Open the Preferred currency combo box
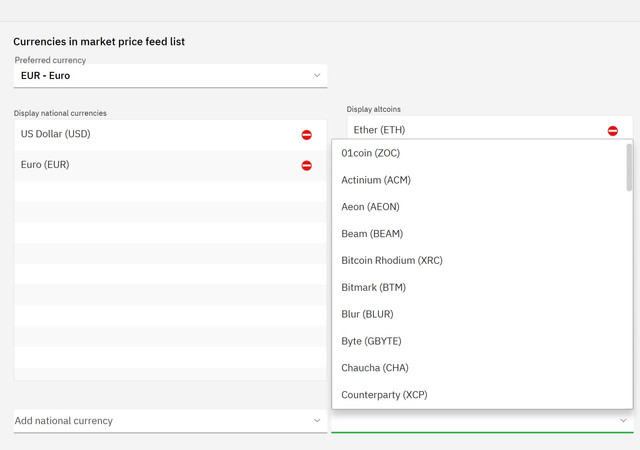640x450 pixels. [170, 76]
